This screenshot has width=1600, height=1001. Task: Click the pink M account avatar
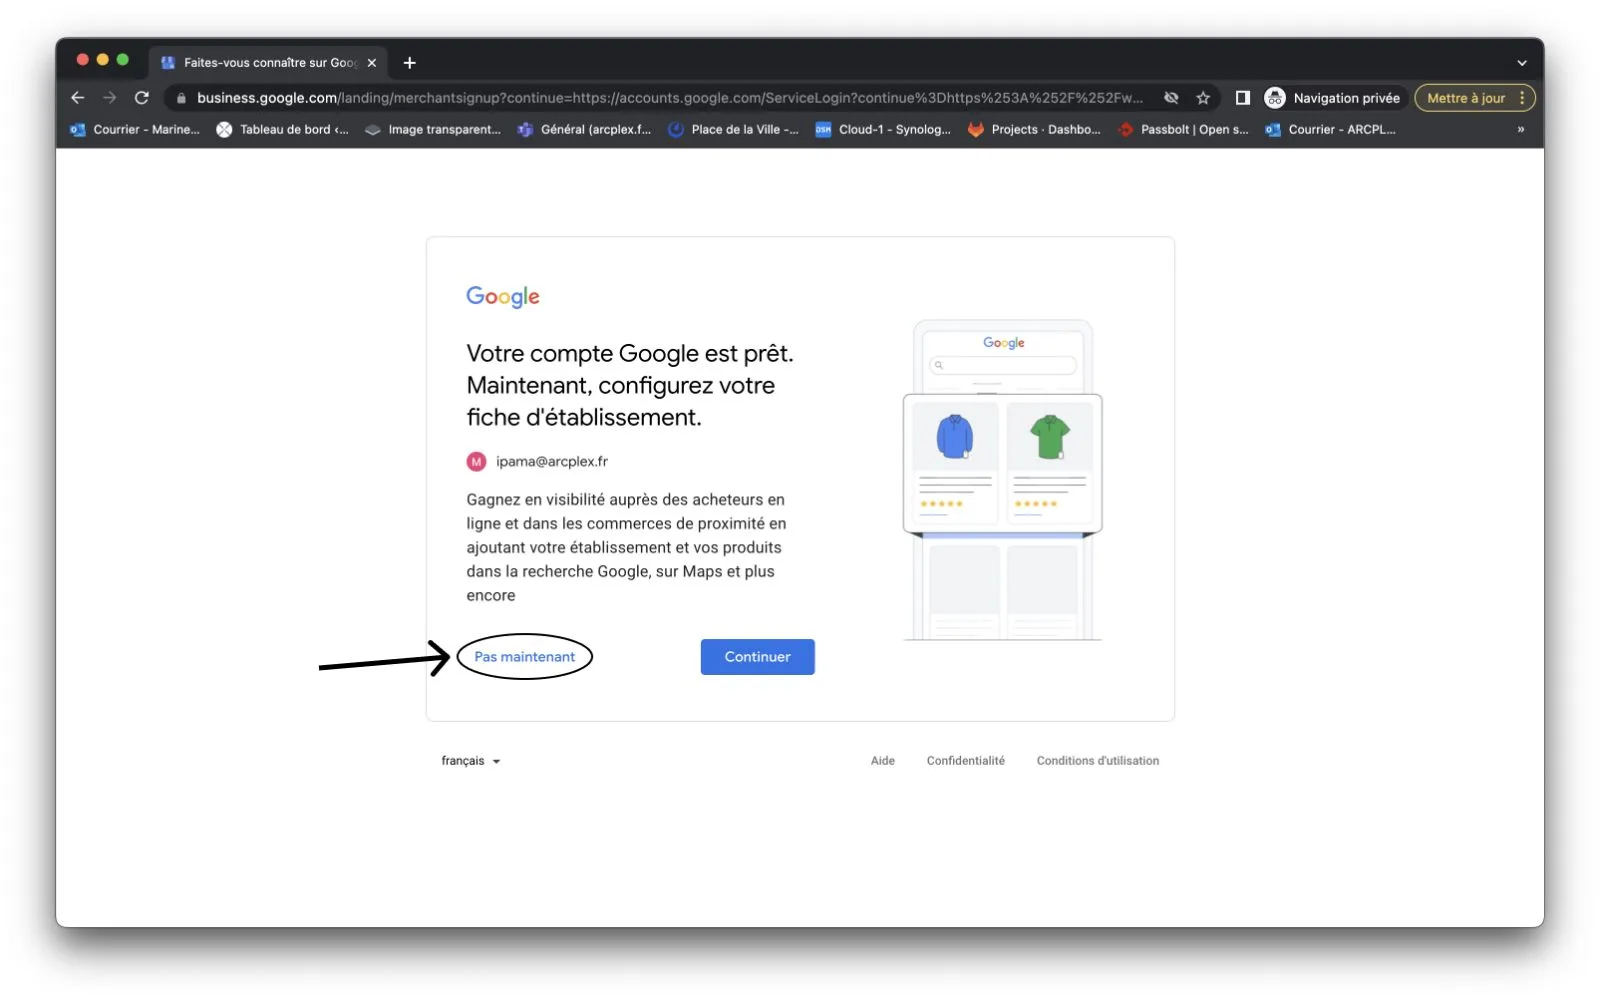click(476, 462)
